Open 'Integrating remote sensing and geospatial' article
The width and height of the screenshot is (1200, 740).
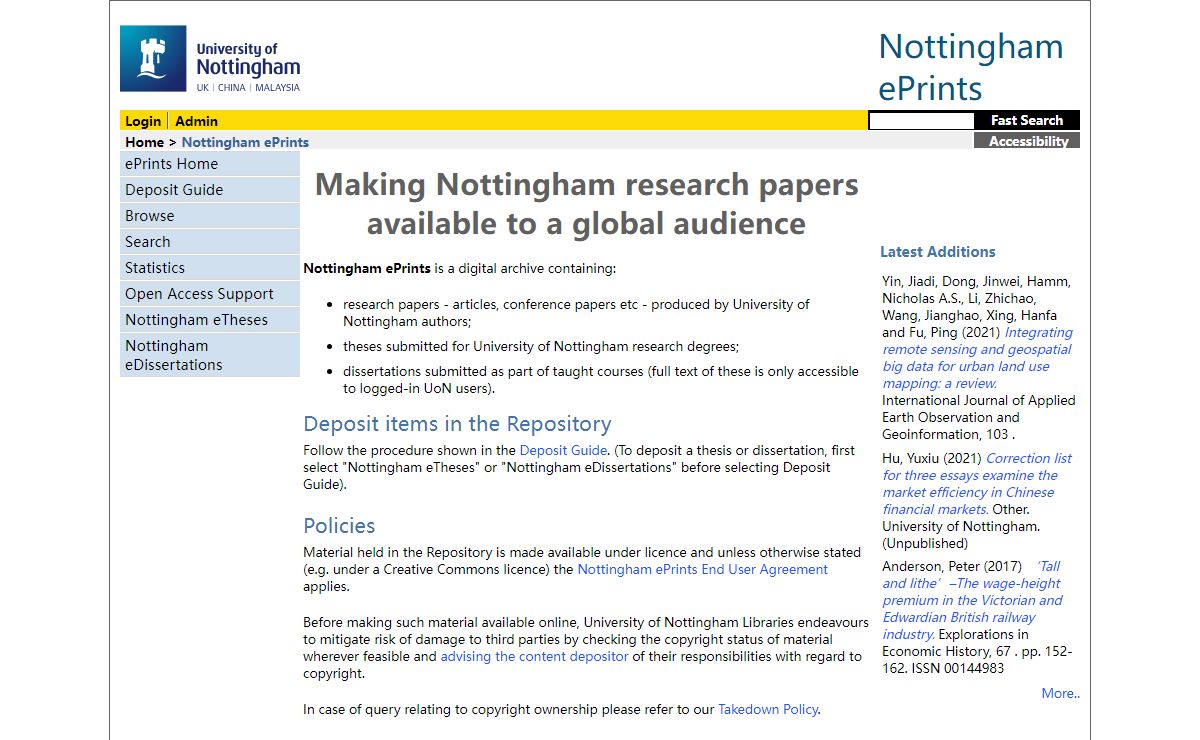pos(977,358)
